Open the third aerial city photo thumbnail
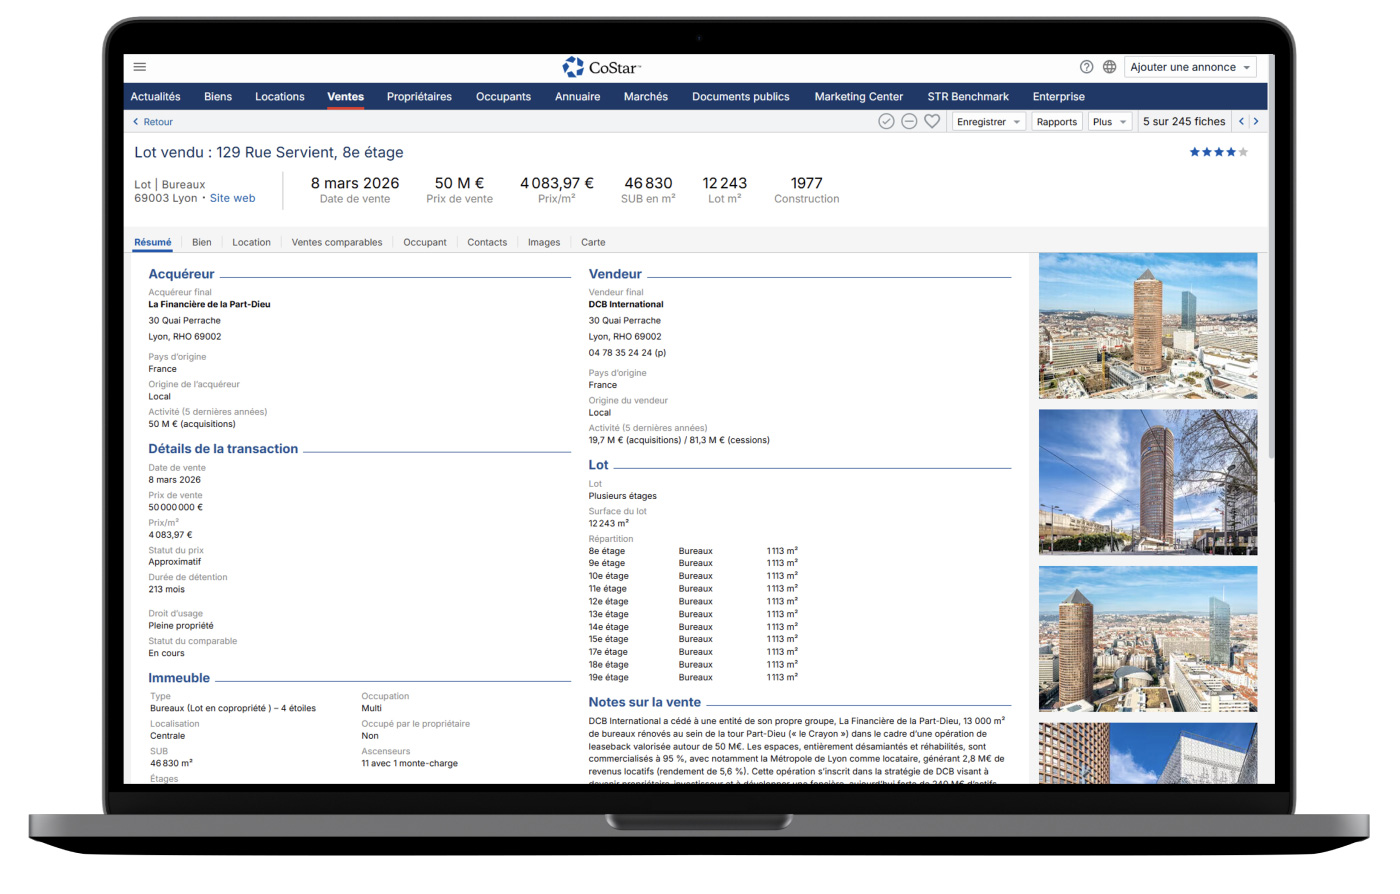Image resolution: width=1400 pixels, height=894 pixels. (1148, 639)
